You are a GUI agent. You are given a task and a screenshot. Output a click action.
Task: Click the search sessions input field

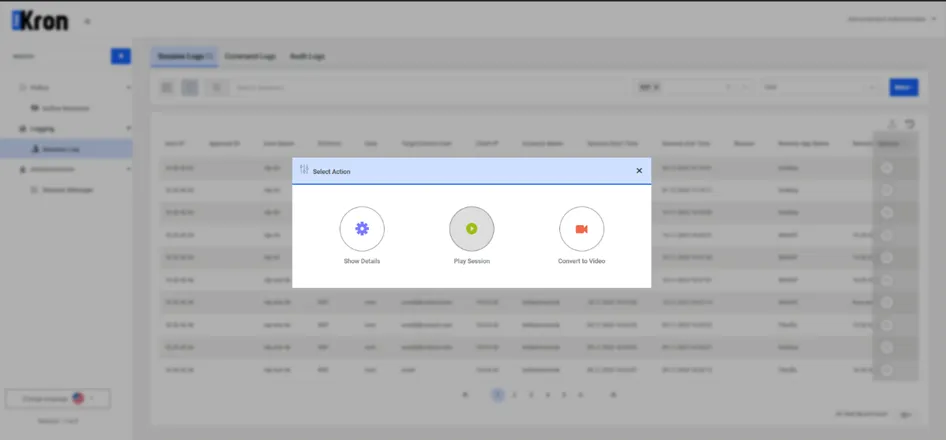point(428,88)
